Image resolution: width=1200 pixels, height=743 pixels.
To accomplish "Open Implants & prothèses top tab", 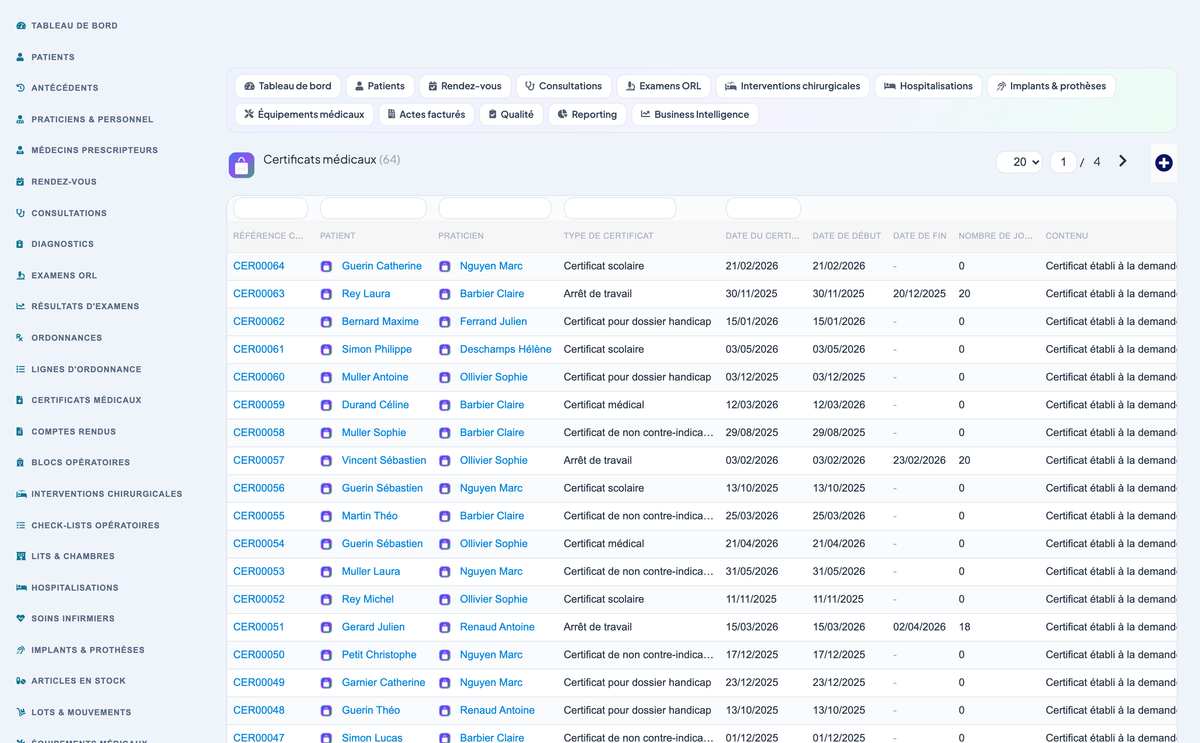I will point(1051,86).
